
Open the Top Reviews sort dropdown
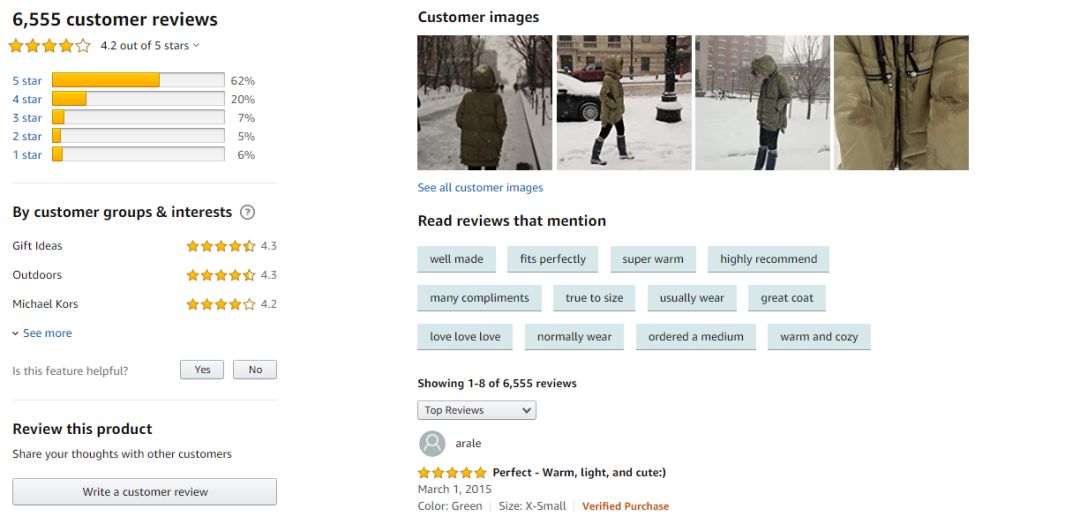pos(477,410)
